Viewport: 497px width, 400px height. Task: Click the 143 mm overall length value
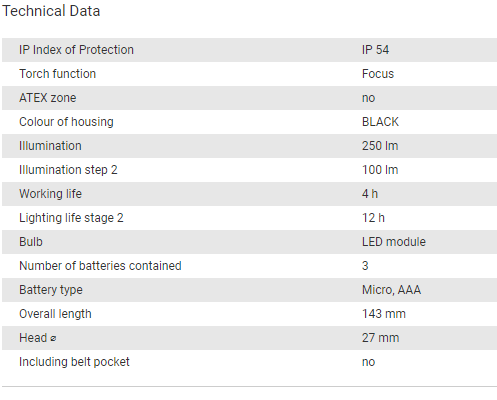[384, 314]
